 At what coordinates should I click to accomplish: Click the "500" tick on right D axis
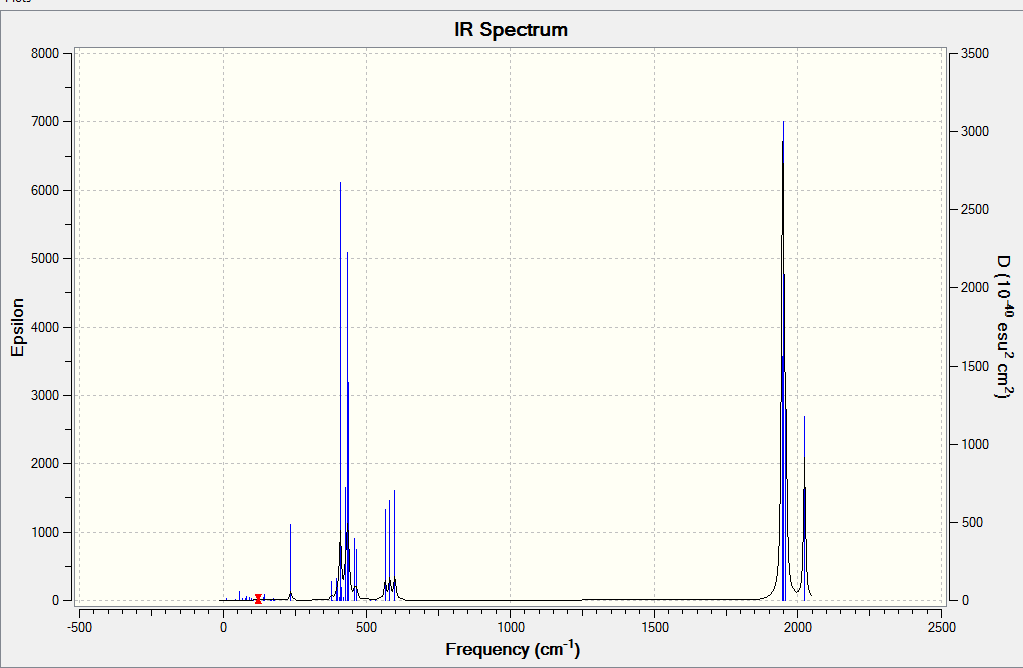point(971,523)
